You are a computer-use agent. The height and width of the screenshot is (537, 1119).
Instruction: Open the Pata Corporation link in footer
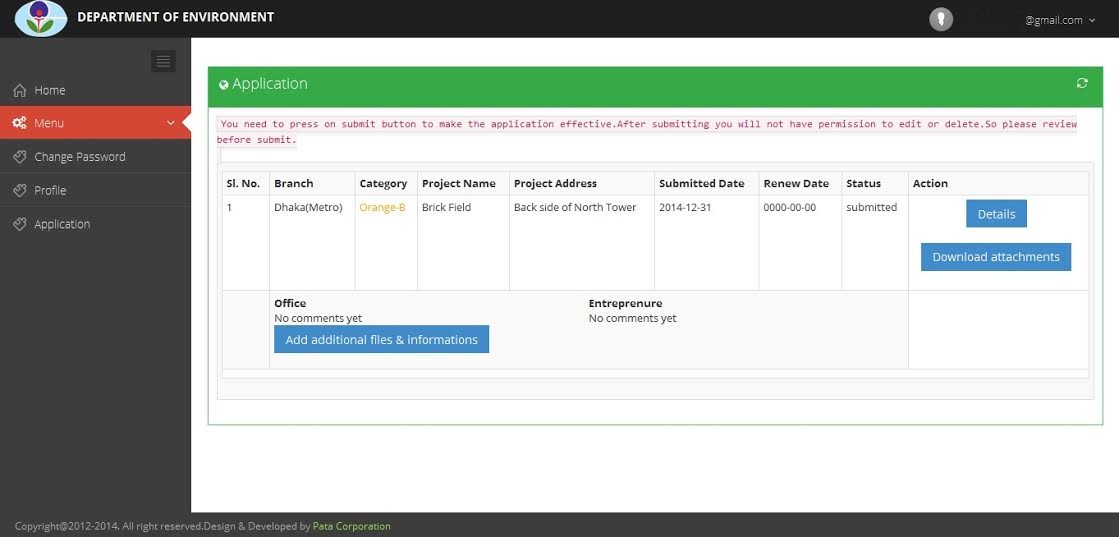point(352,526)
